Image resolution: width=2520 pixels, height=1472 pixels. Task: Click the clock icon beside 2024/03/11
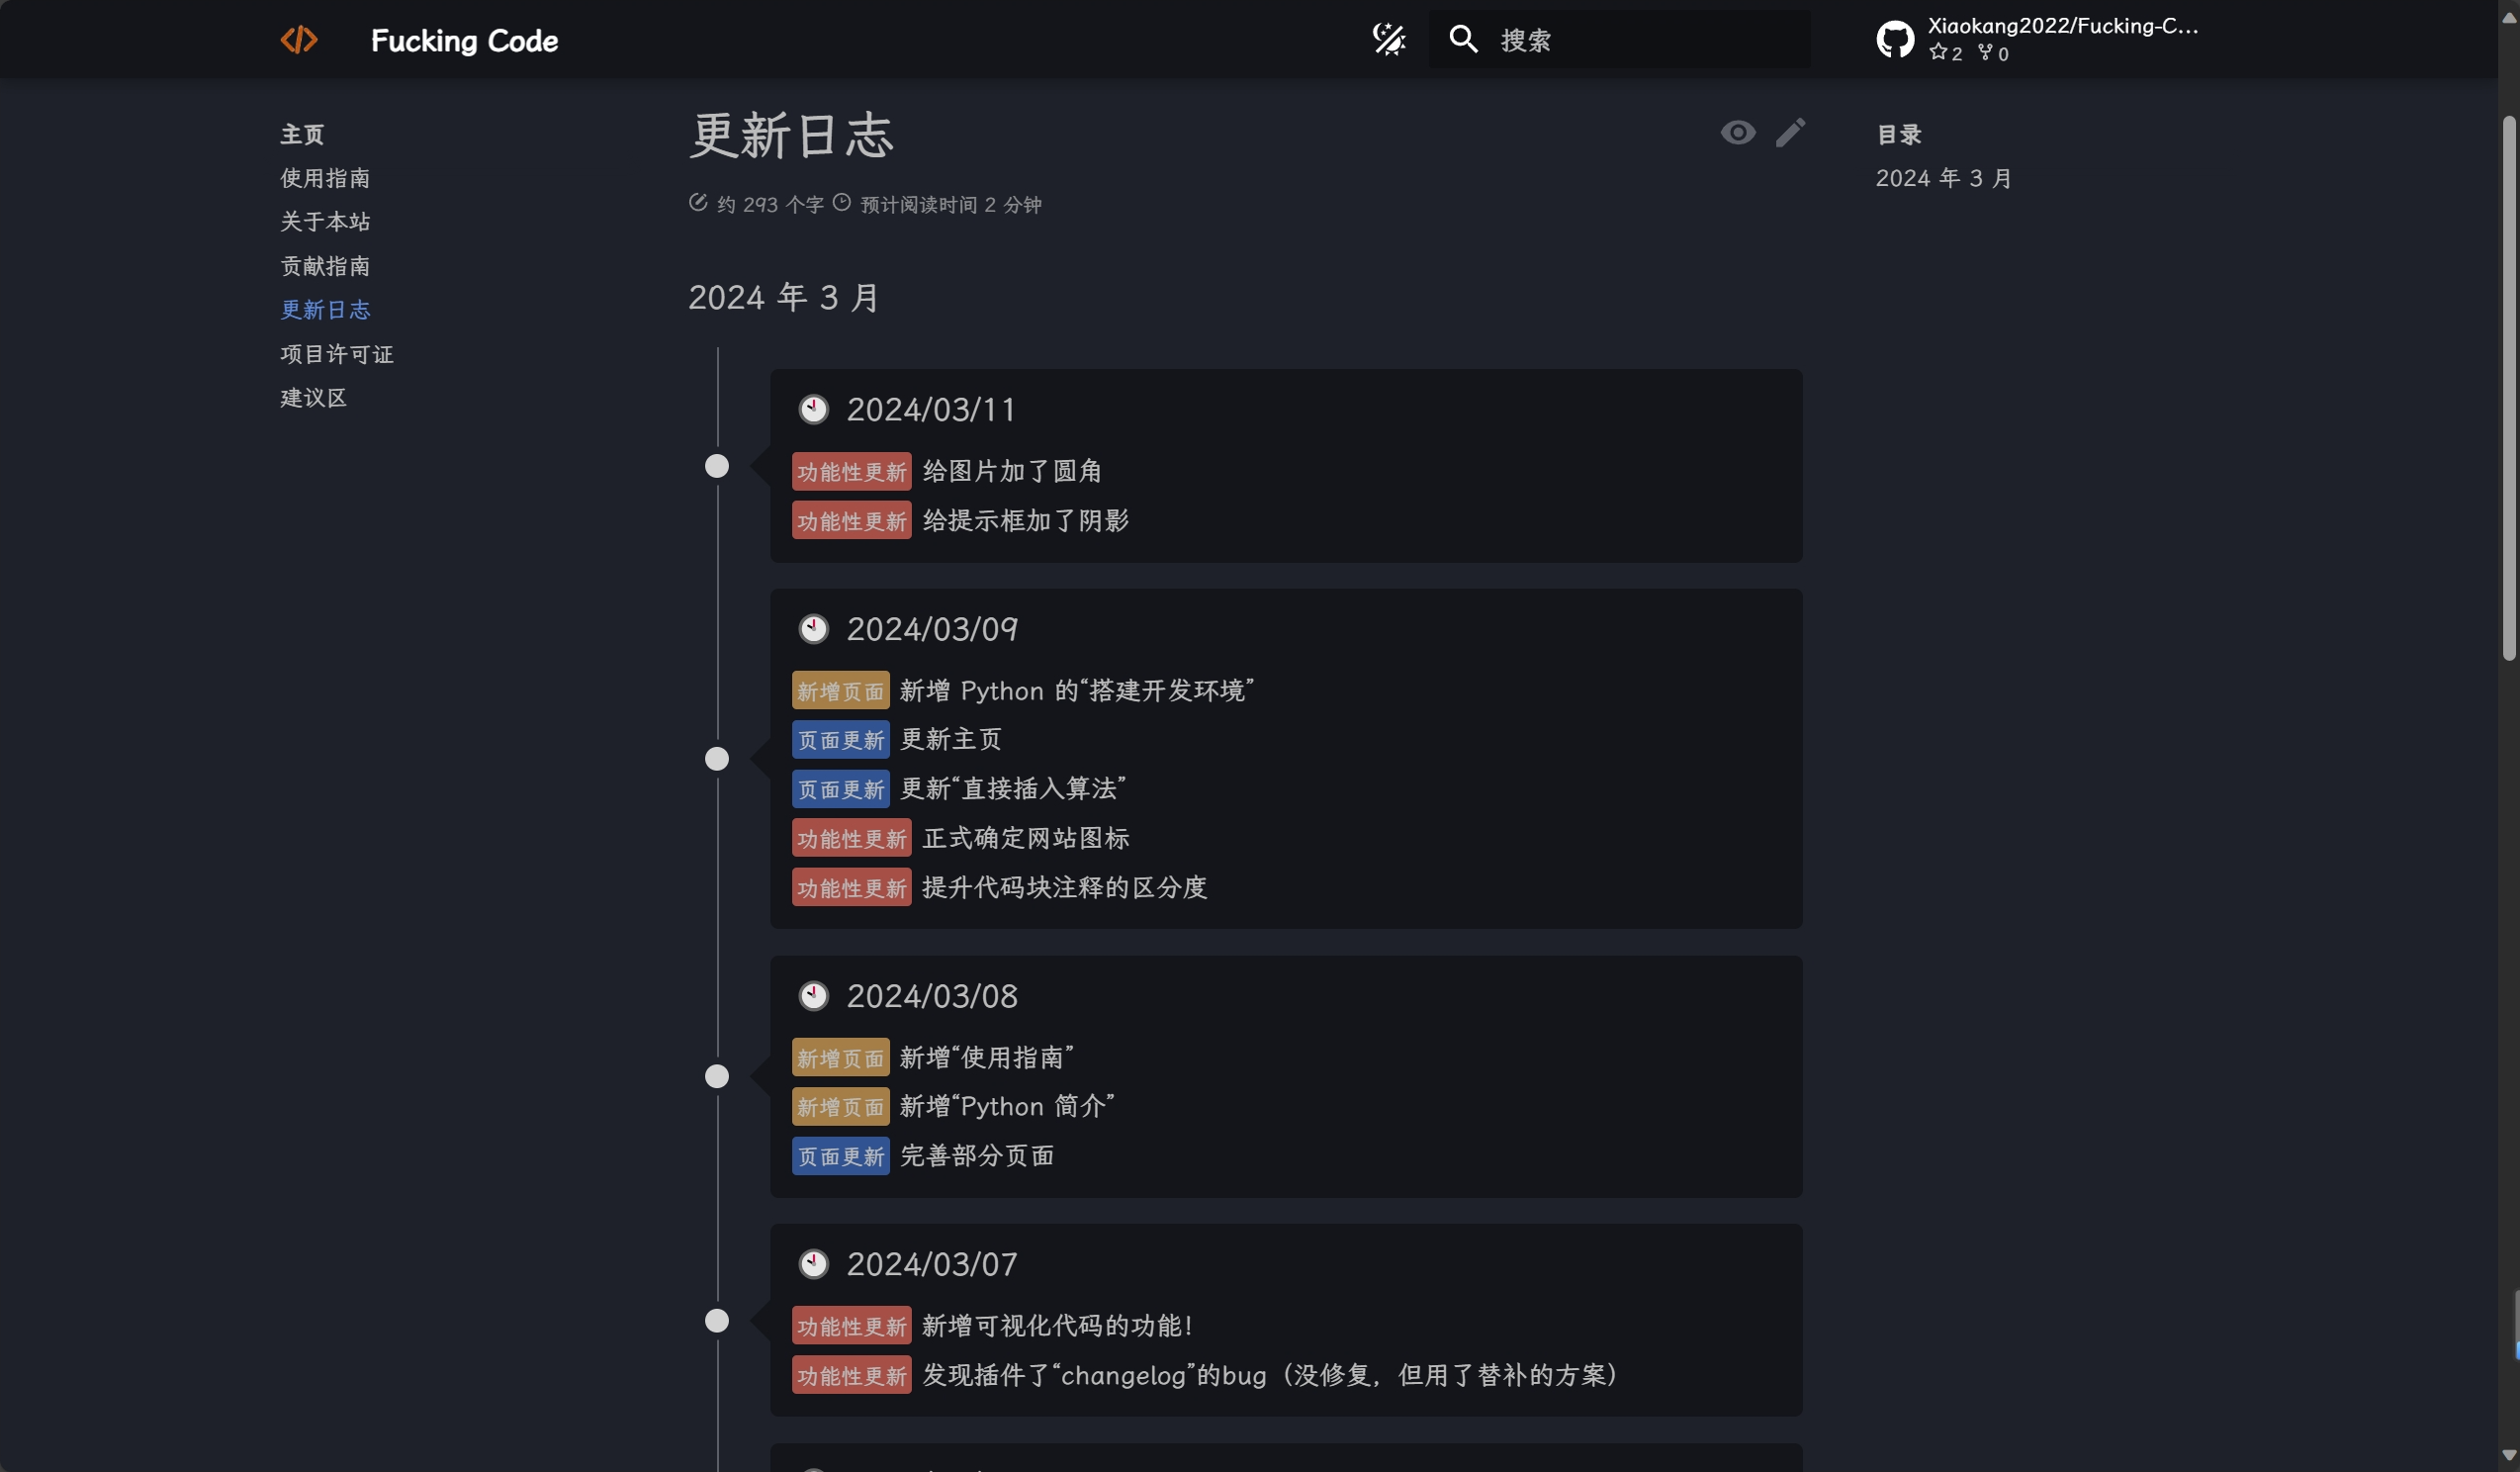point(813,409)
